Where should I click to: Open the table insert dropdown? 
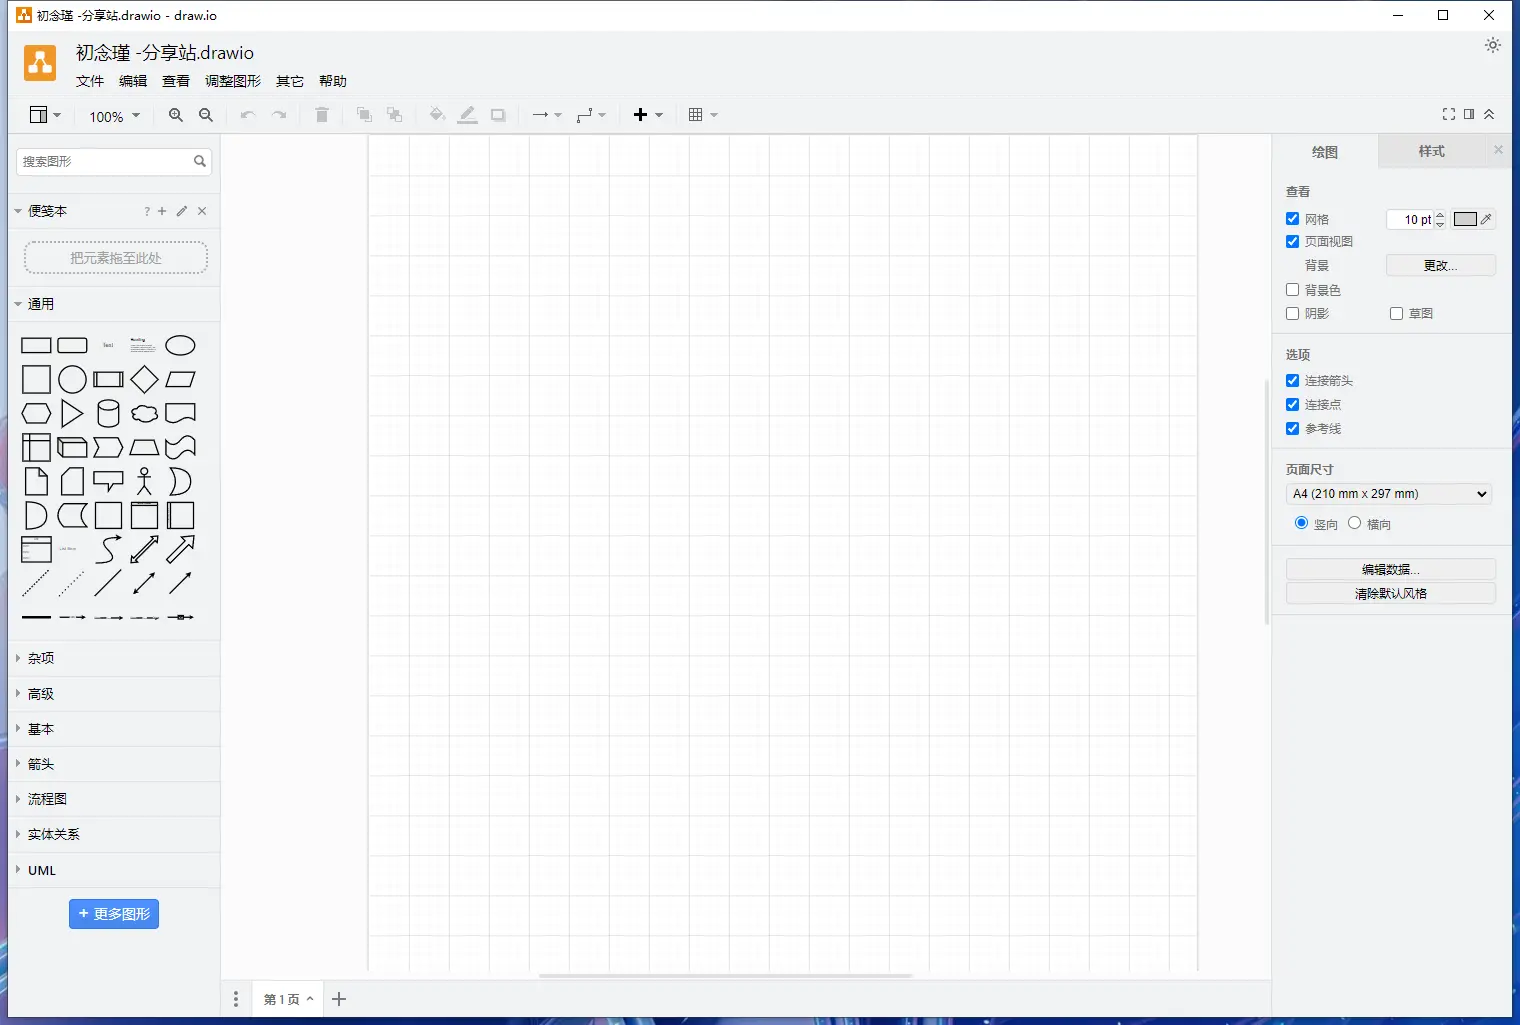[x=703, y=115]
